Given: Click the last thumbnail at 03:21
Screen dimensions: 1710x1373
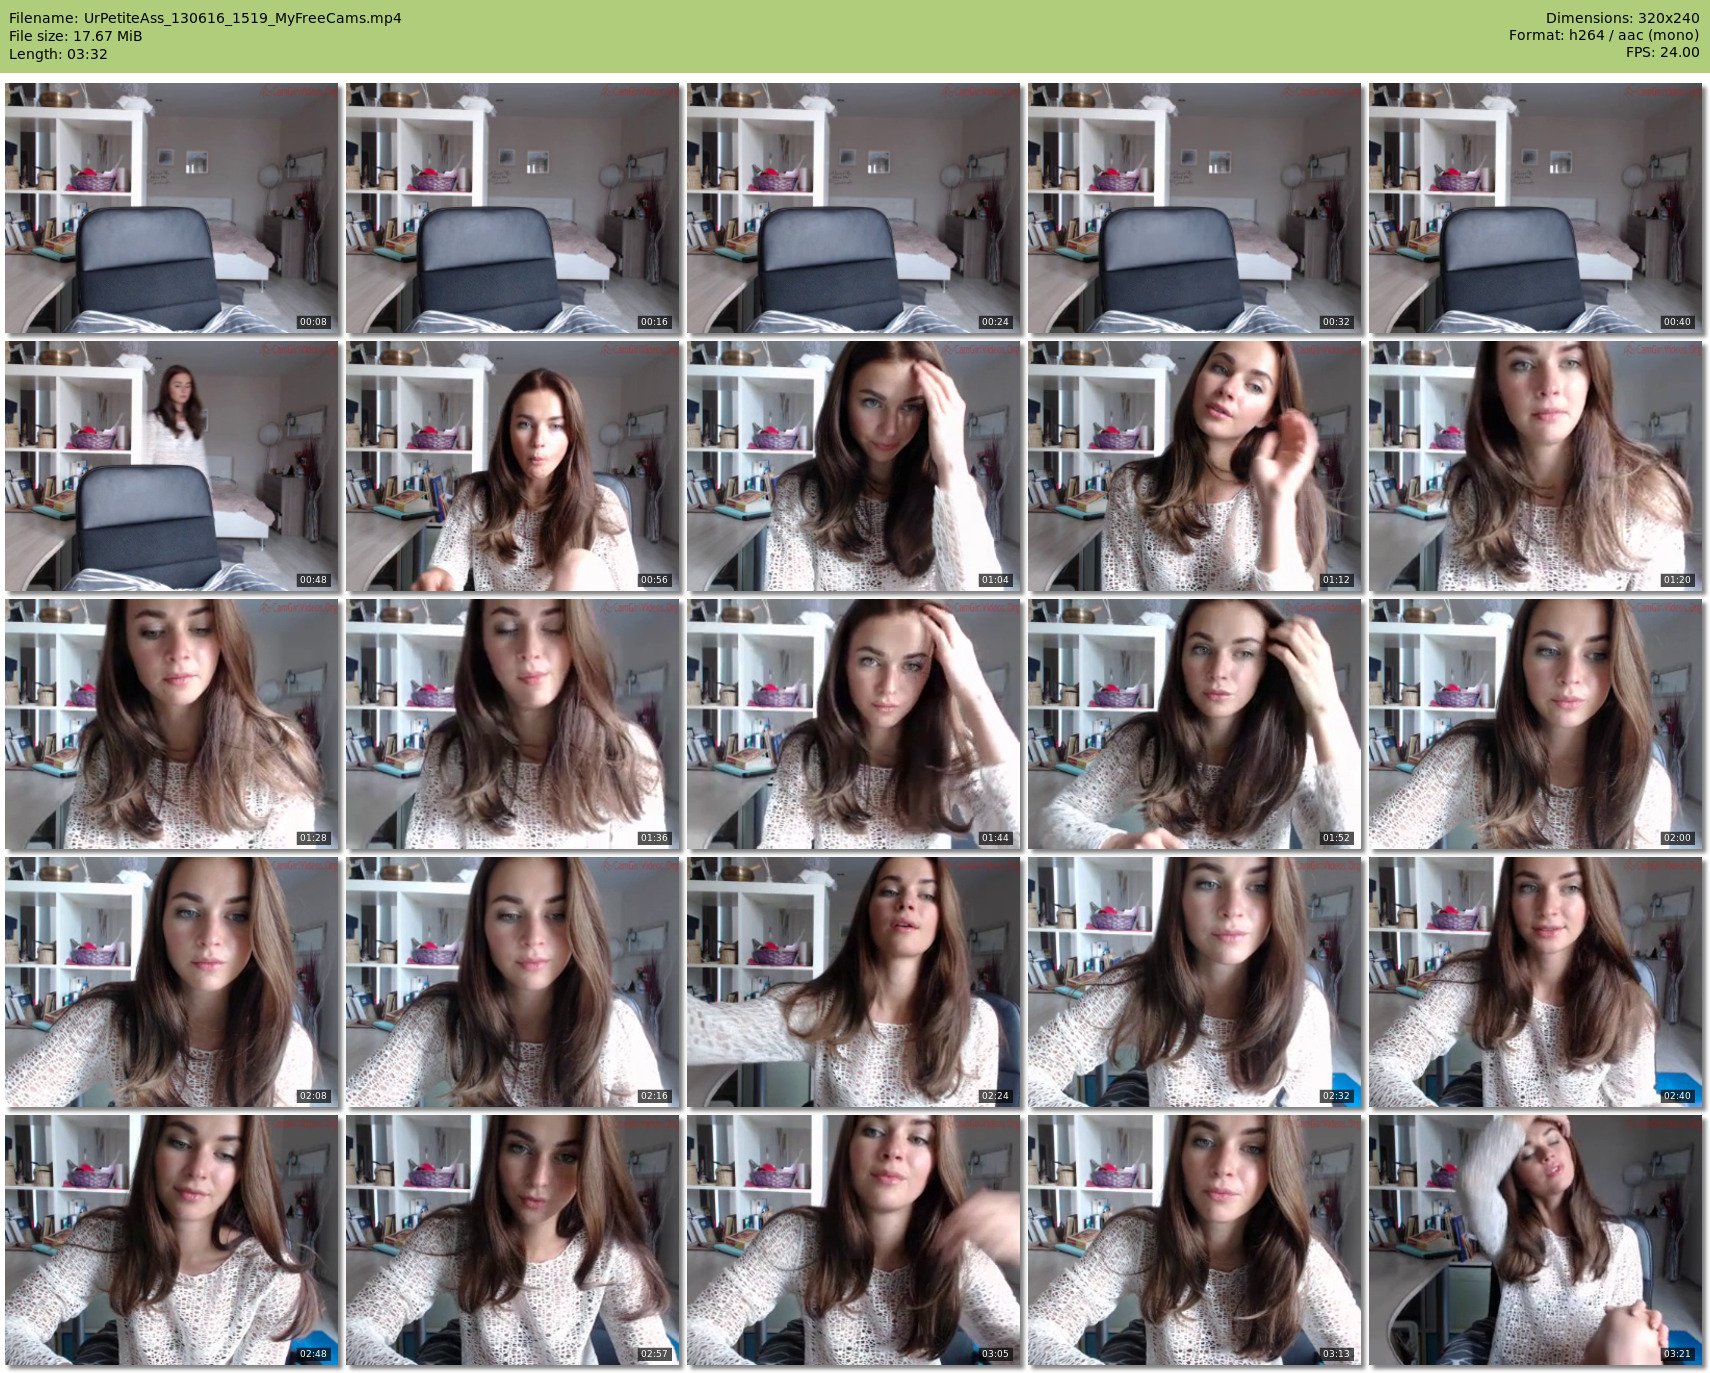Looking at the screenshot, I should [1535, 1240].
